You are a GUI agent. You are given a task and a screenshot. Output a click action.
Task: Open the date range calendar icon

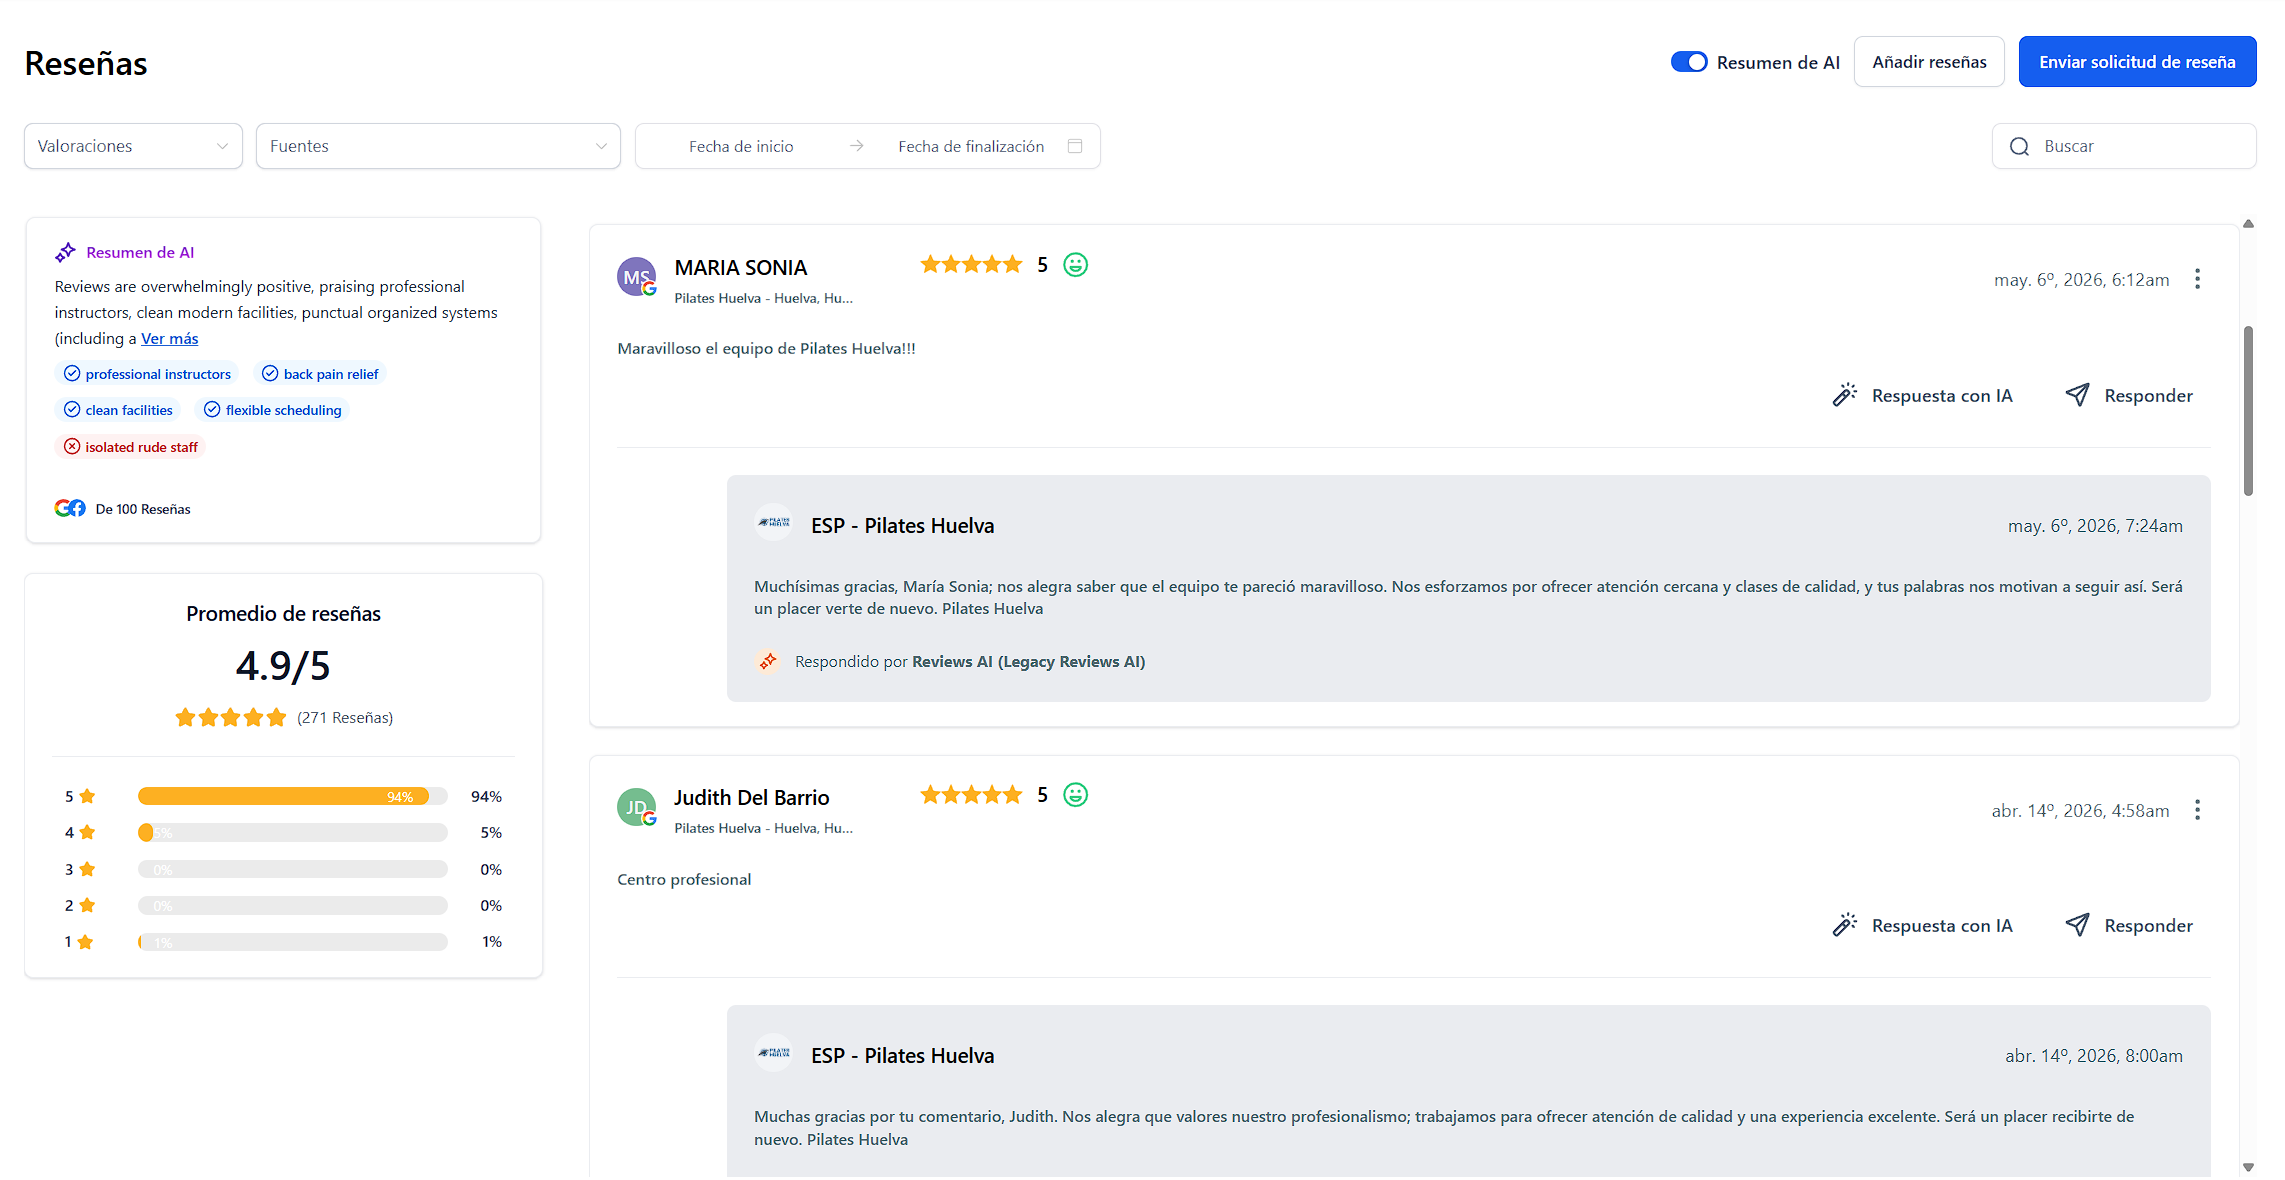1075,146
